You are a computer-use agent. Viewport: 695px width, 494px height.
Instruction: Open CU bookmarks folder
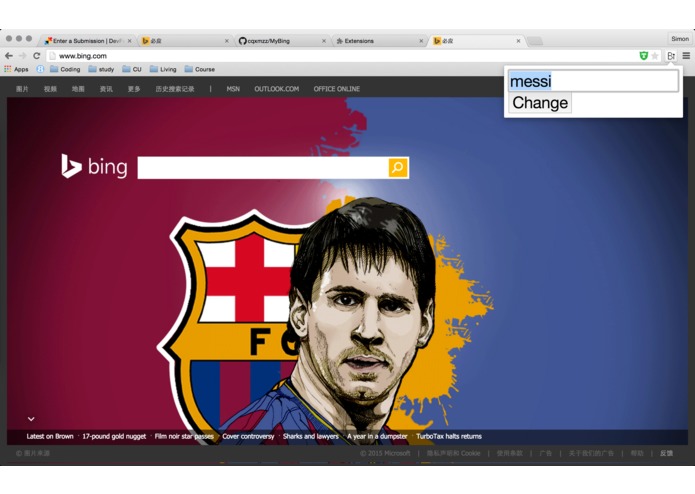pyautogui.click(x=132, y=69)
